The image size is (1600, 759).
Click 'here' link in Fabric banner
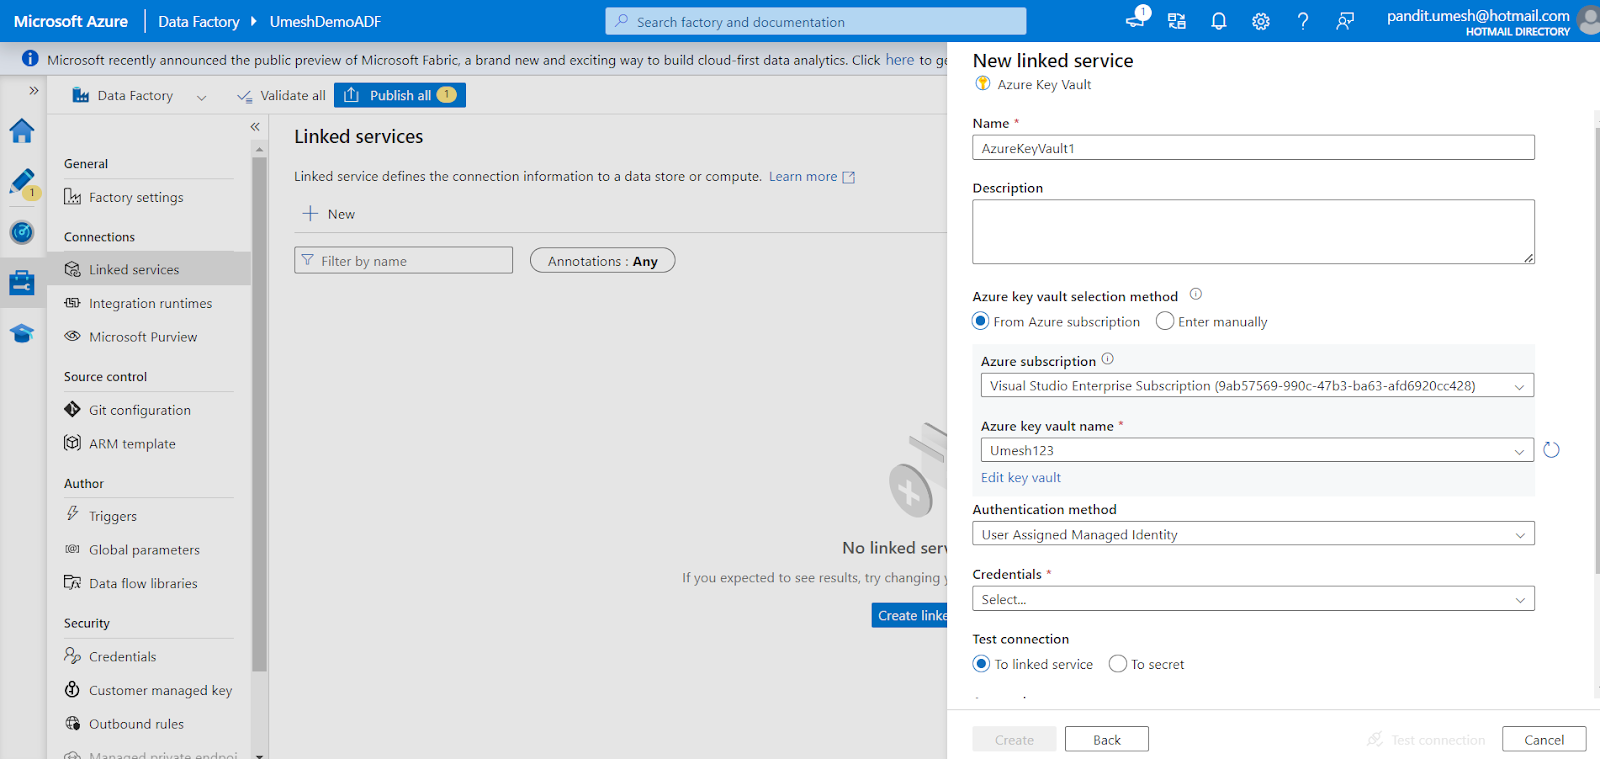click(x=899, y=59)
